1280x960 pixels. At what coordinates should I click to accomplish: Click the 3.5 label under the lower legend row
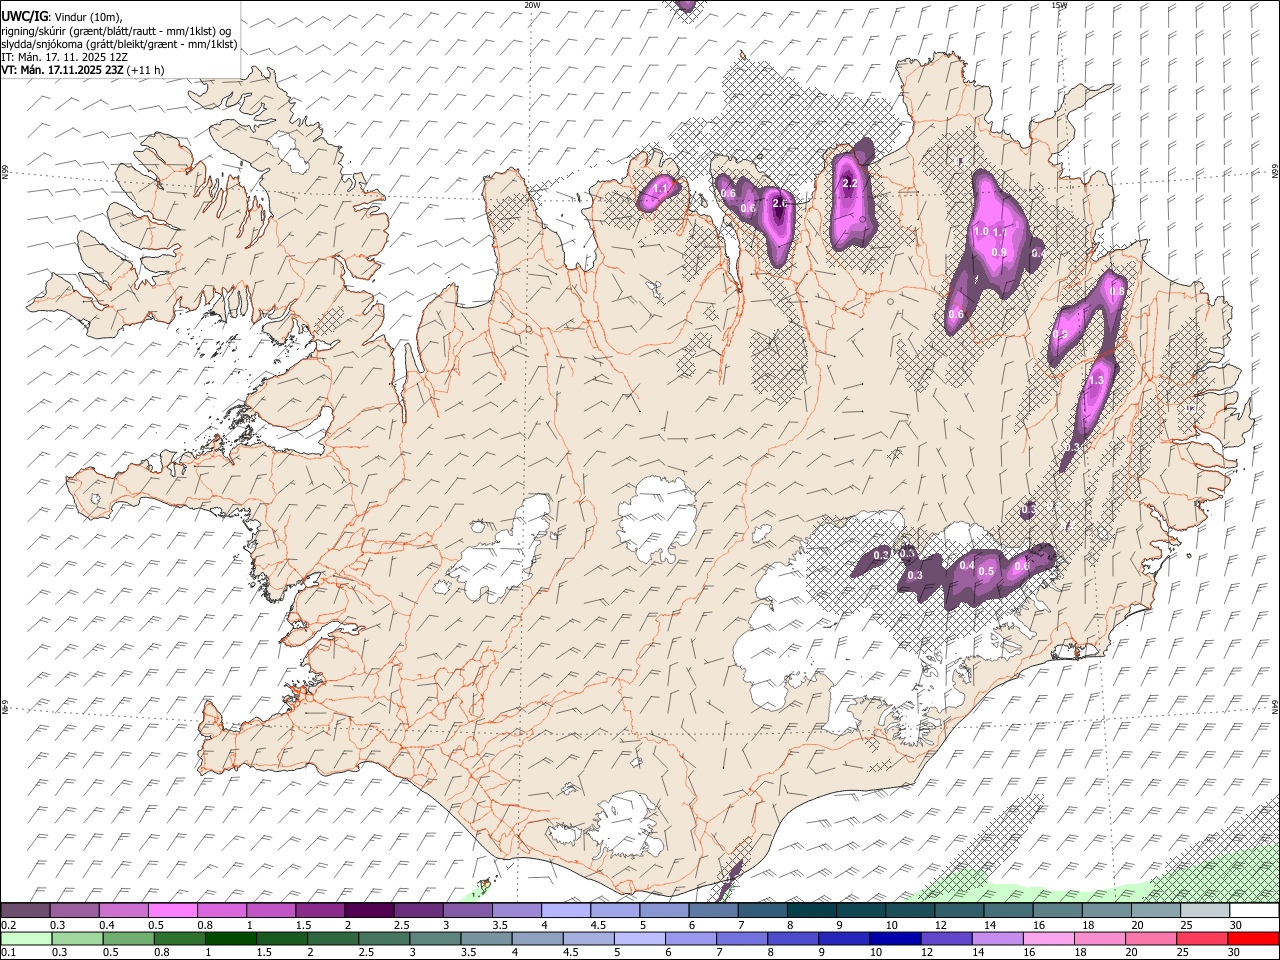[x=469, y=952]
